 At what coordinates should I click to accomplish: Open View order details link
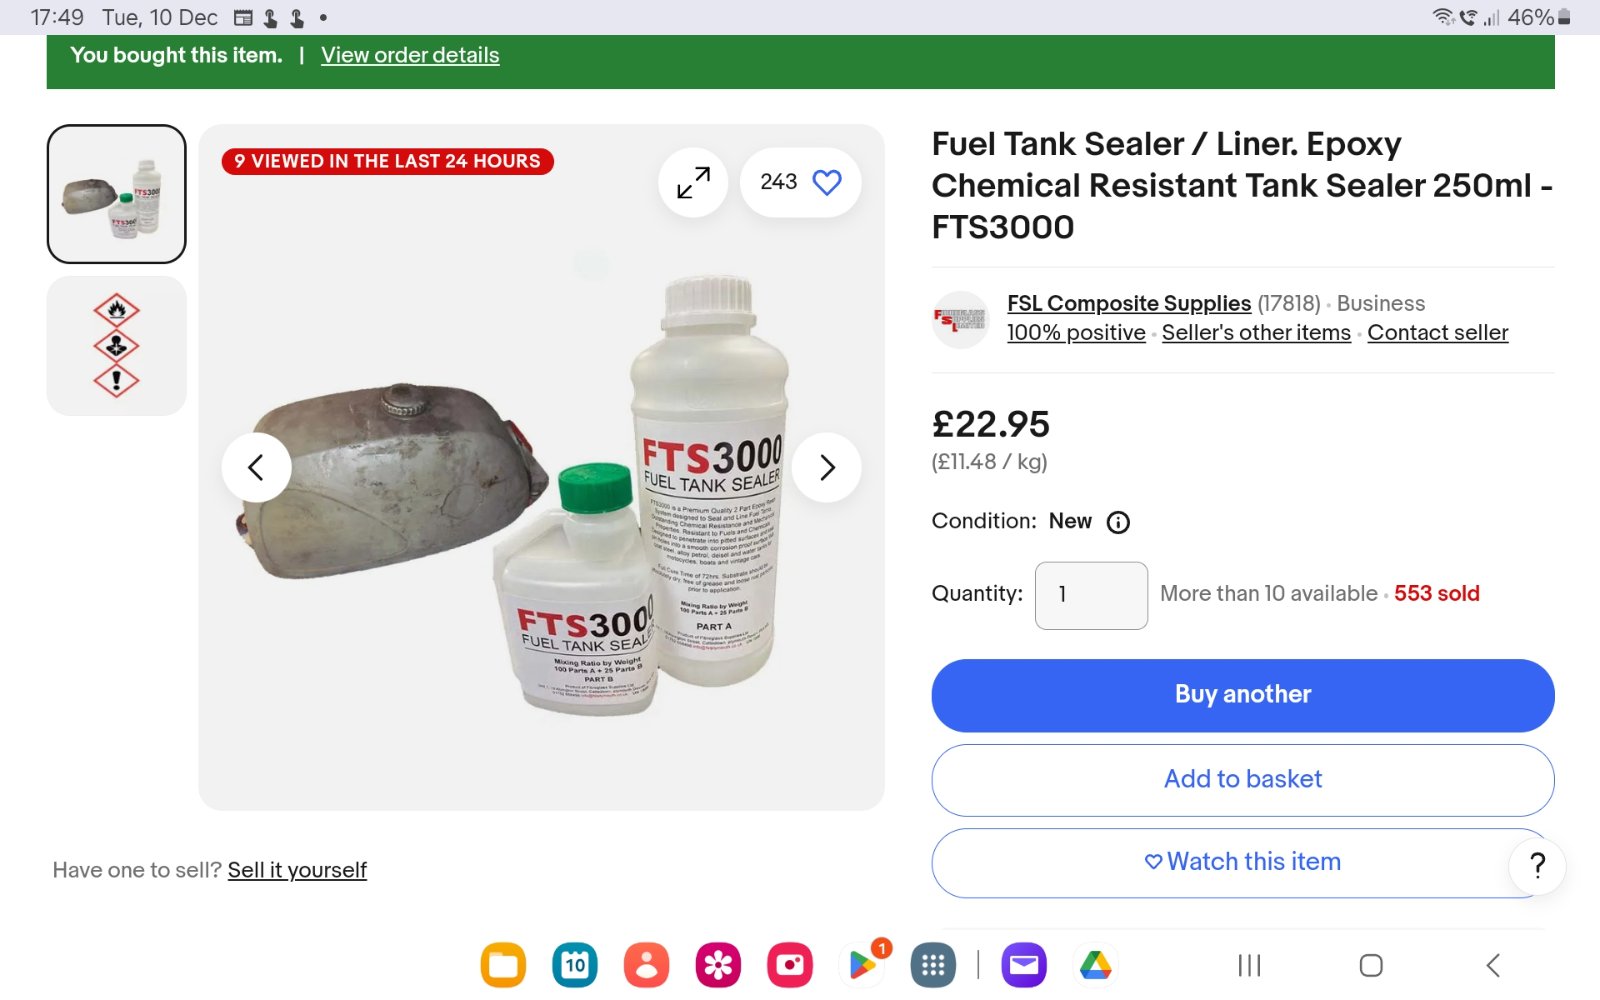[x=410, y=56]
